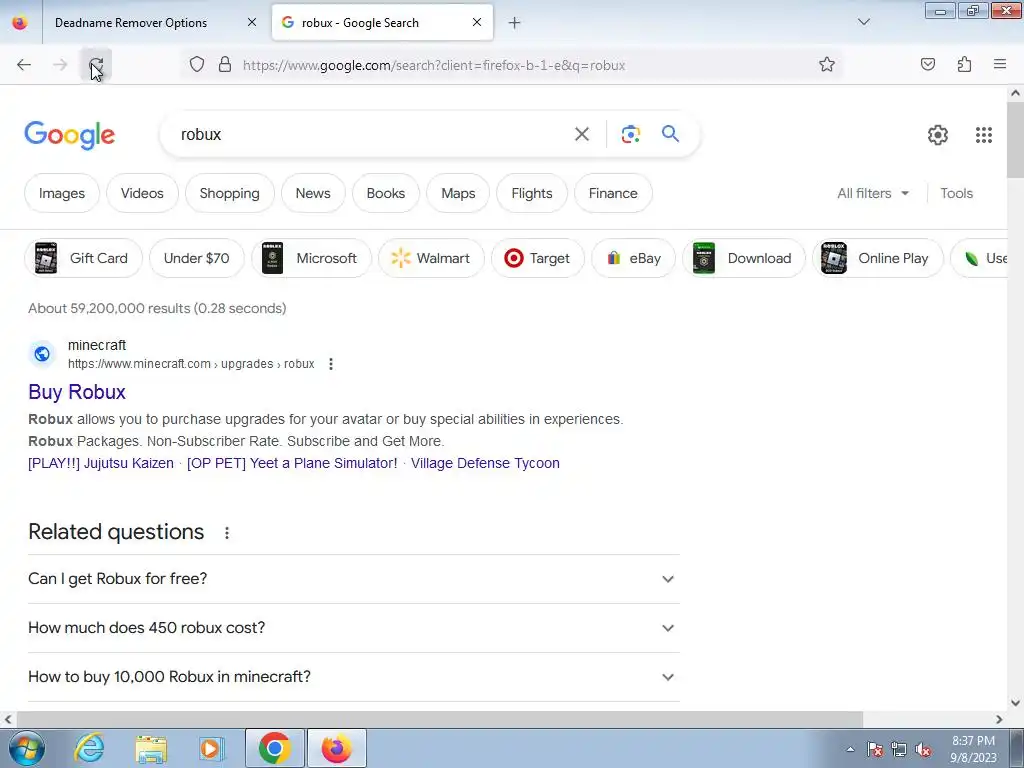Open the Firefox extensions puzzle icon
Image resolution: width=1024 pixels, height=768 pixels.
(x=964, y=64)
